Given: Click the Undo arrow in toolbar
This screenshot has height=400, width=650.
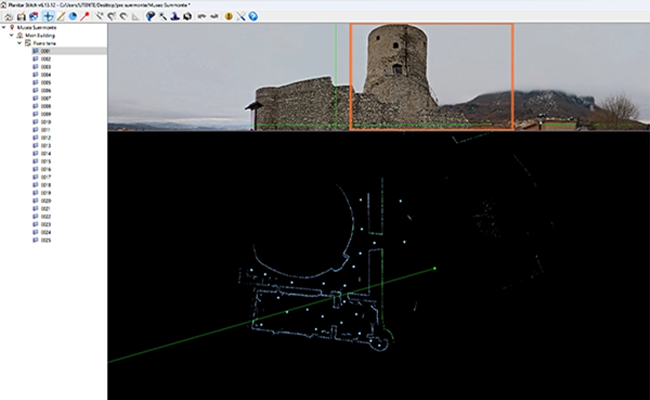Looking at the screenshot, I should pos(202,16).
